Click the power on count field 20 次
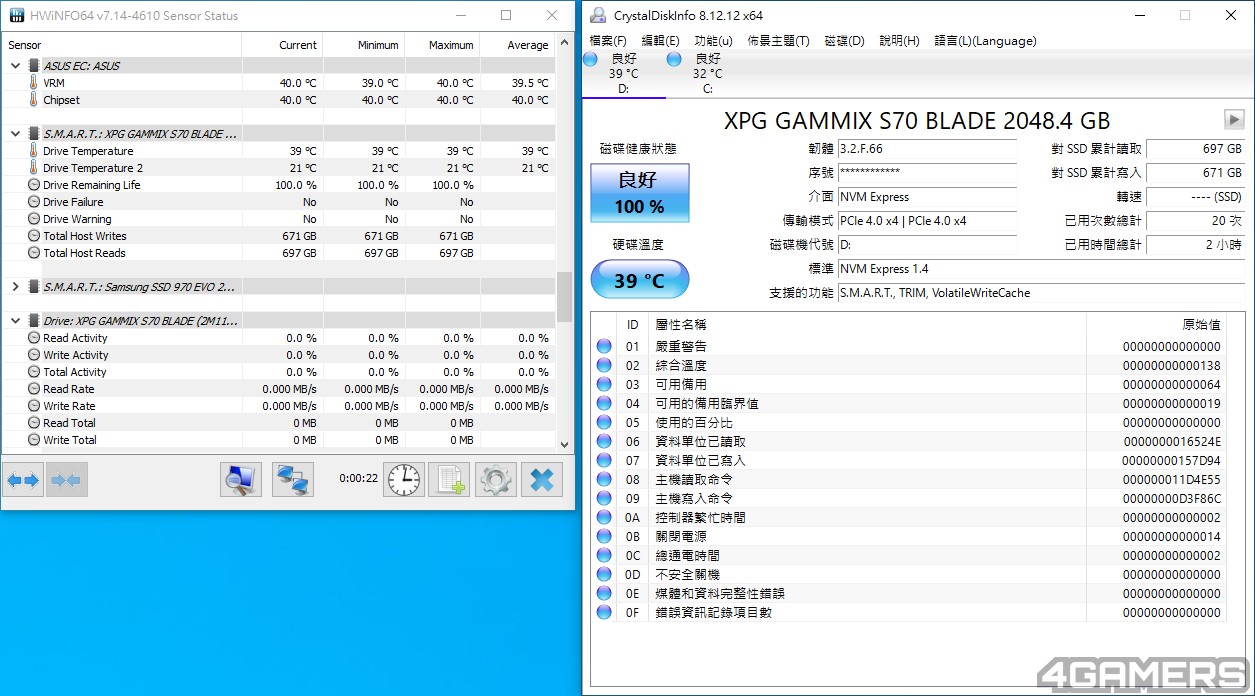Screen dimensions: 1255x696 tap(1196, 221)
